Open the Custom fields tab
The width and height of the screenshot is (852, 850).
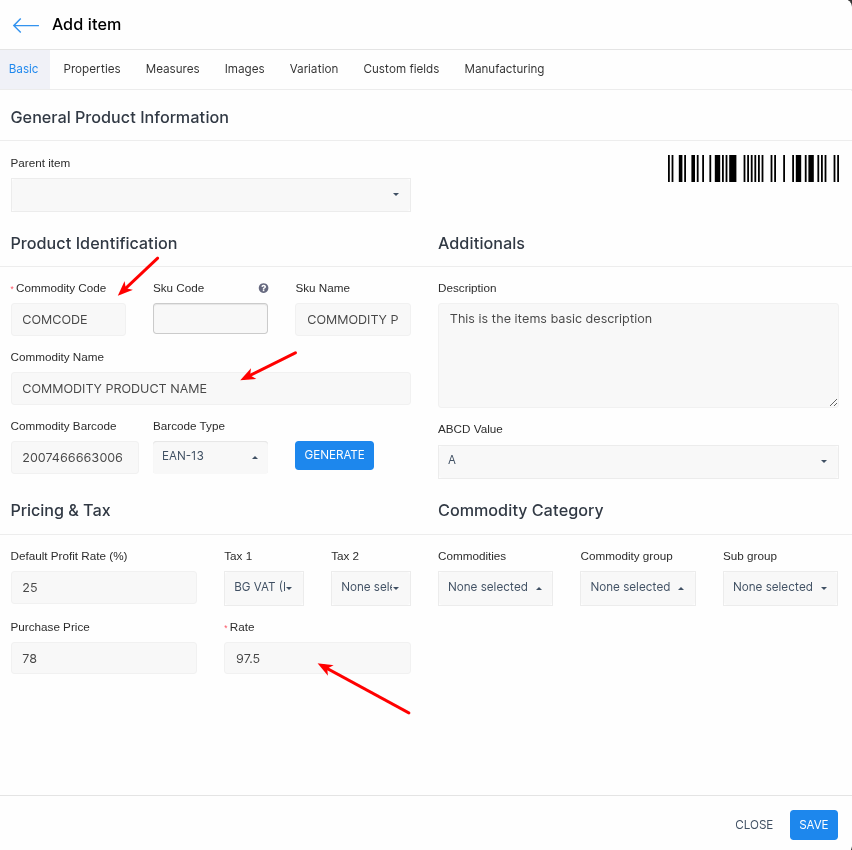pyautogui.click(x=401, y=69)
